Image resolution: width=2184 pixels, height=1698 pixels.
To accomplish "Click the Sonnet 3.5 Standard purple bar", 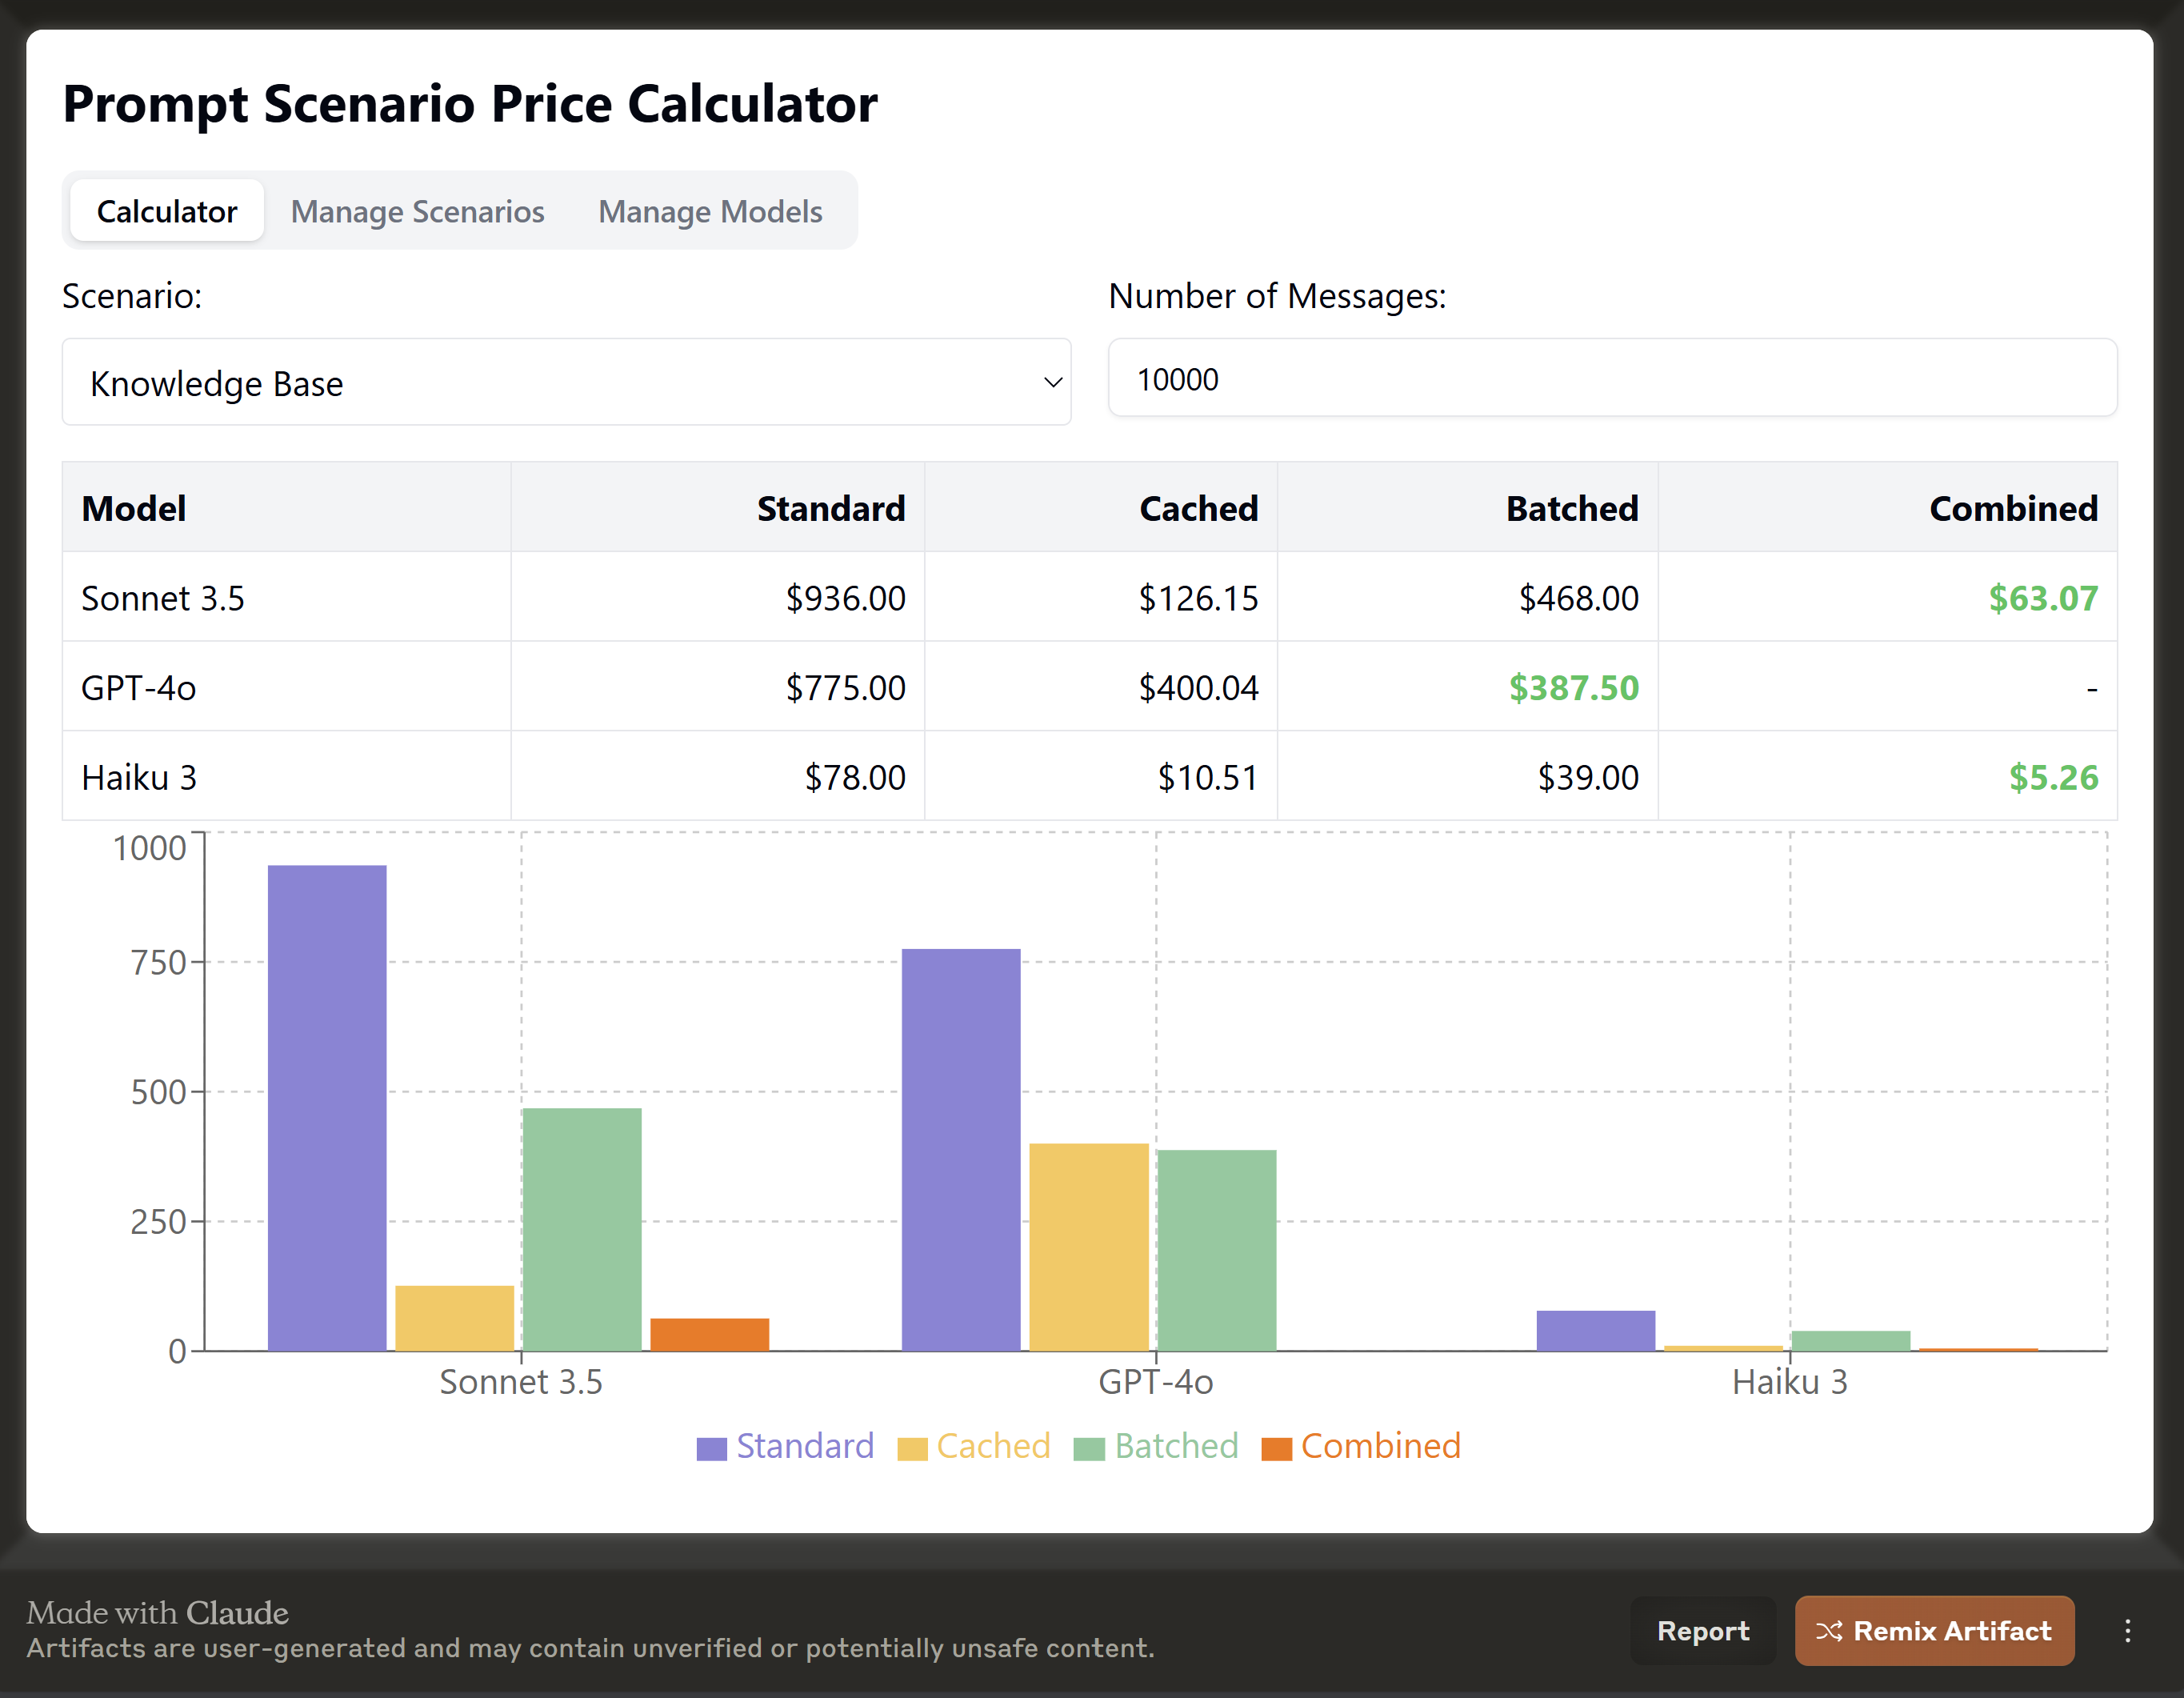I will [327, 1107].
